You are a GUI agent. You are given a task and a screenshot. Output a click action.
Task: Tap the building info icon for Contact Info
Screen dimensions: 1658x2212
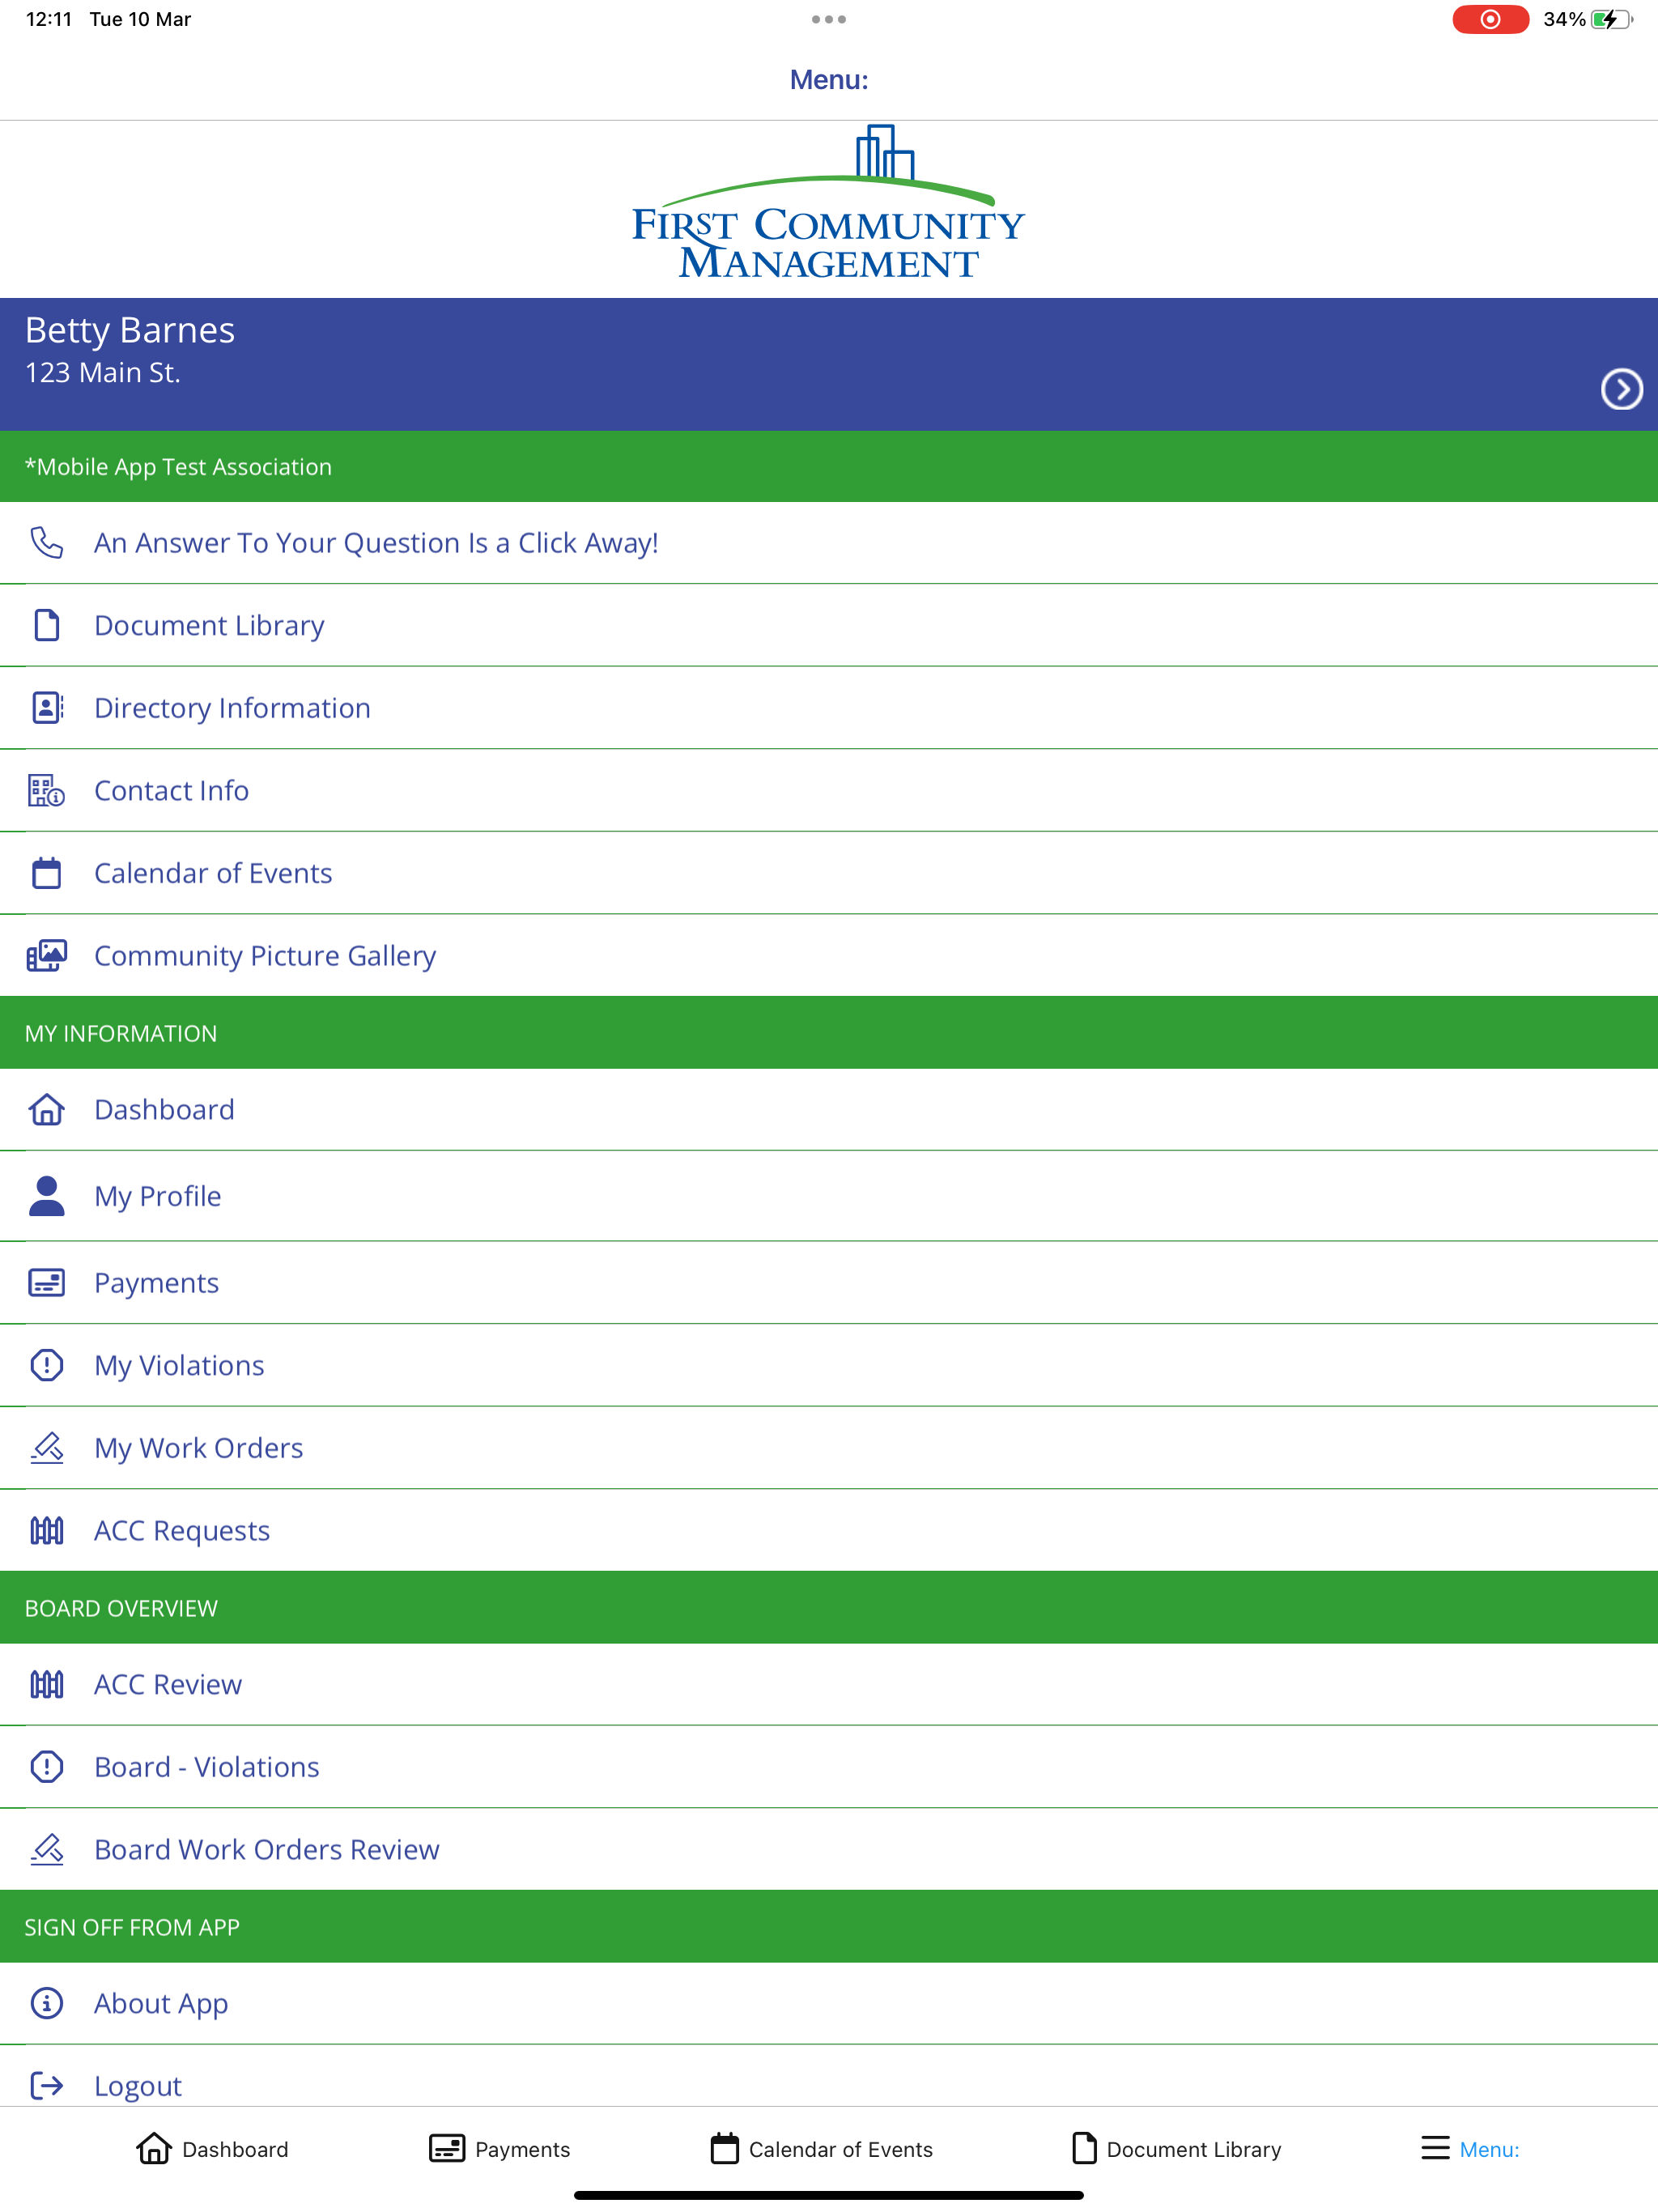click(x=46, y=791)
